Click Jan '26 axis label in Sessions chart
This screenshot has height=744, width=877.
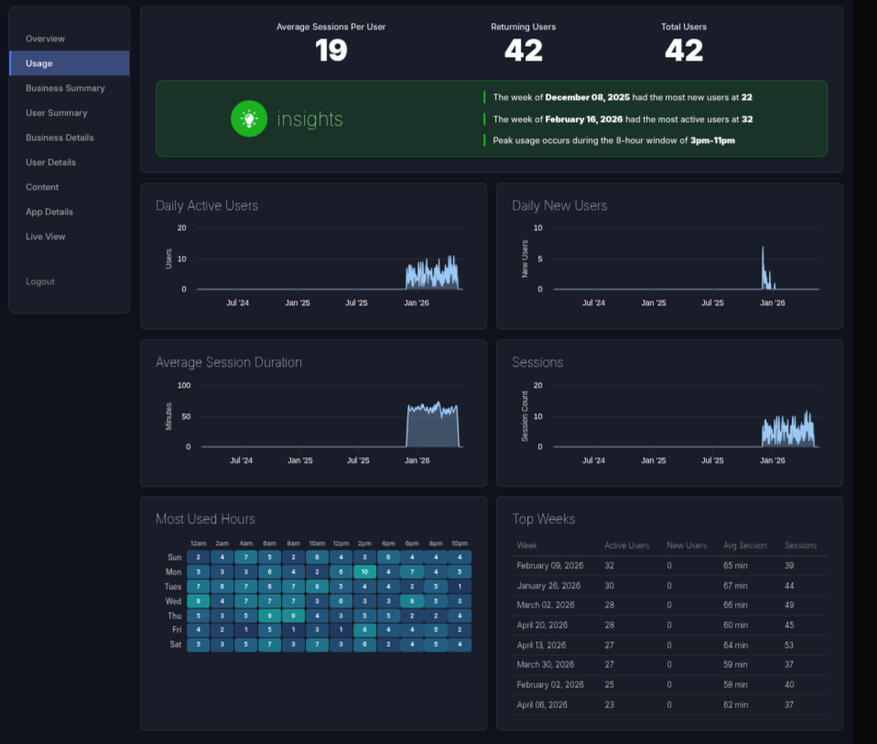tap(772, 460)
